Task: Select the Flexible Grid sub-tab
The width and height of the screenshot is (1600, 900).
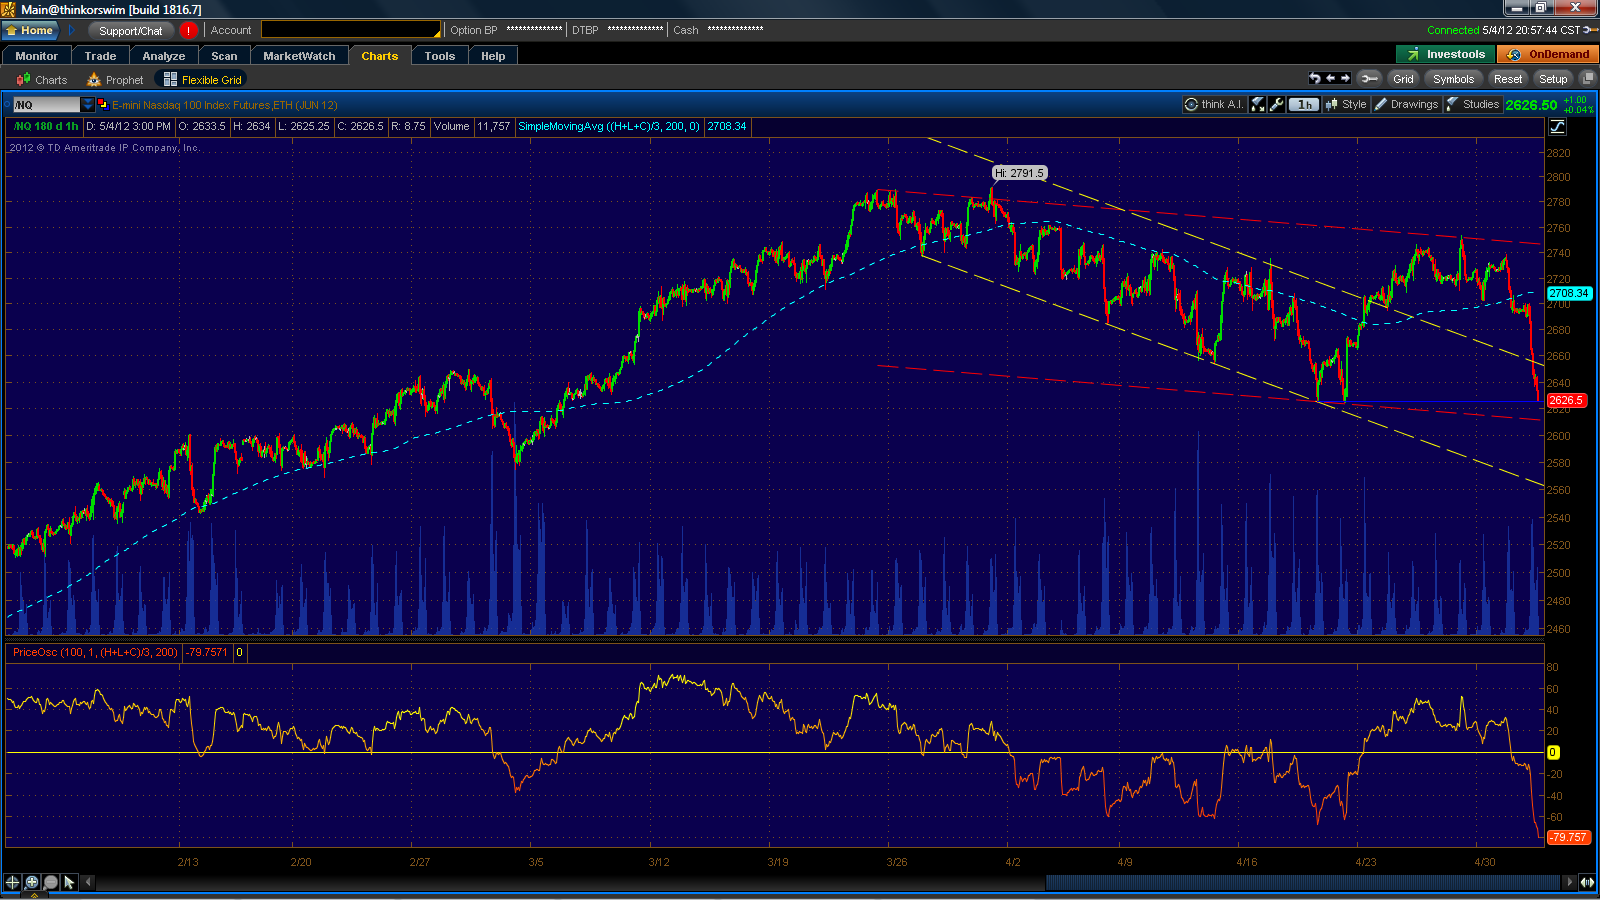Action: pyautogui.click(x=203, y=80)
